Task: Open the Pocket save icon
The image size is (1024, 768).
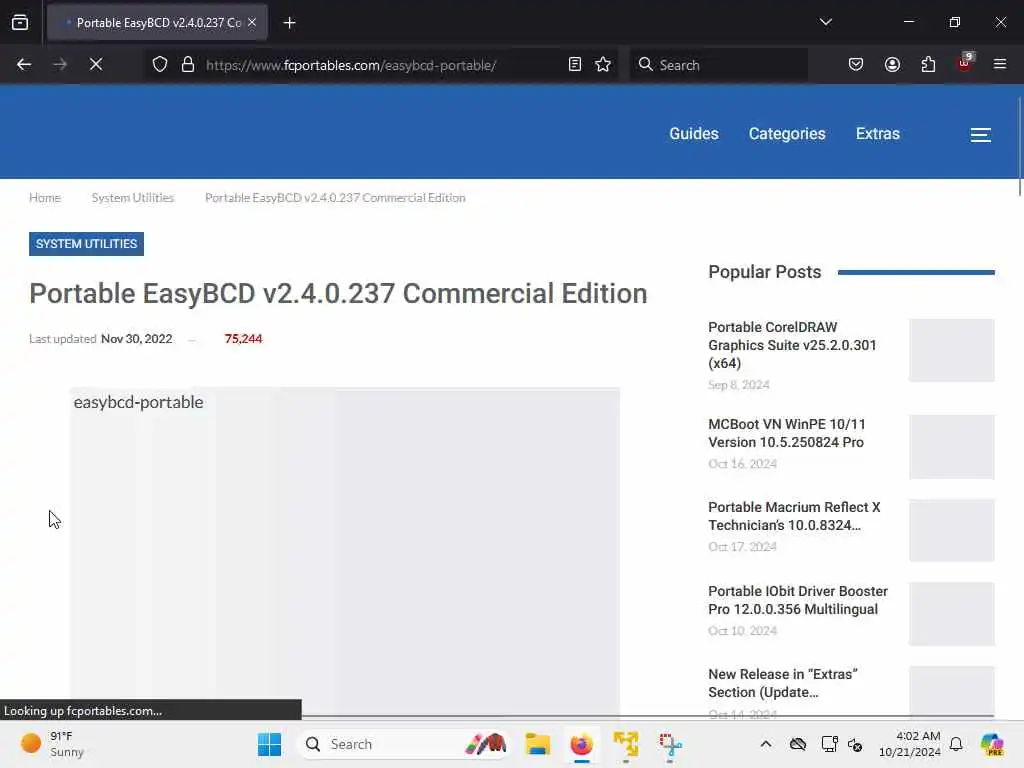Action: (856, 64)
